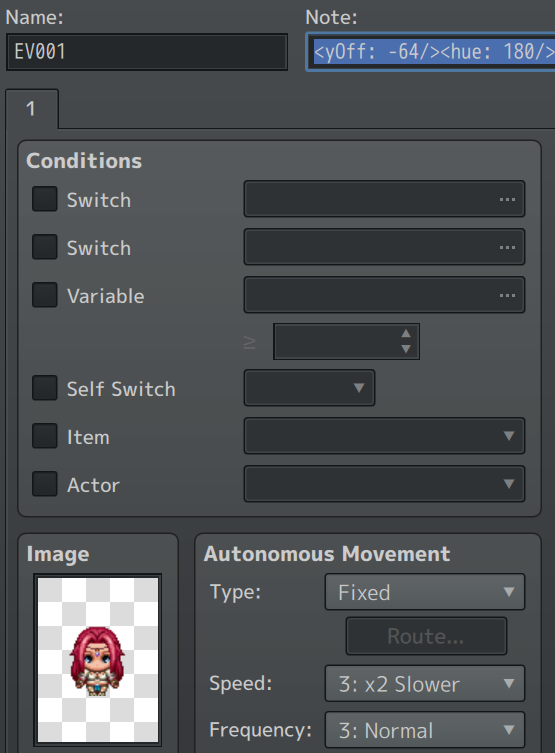Image resolution: width=555 pixels, height=753 pixels.
Task: Open the Self Switch dropdown
Action: 309,388
